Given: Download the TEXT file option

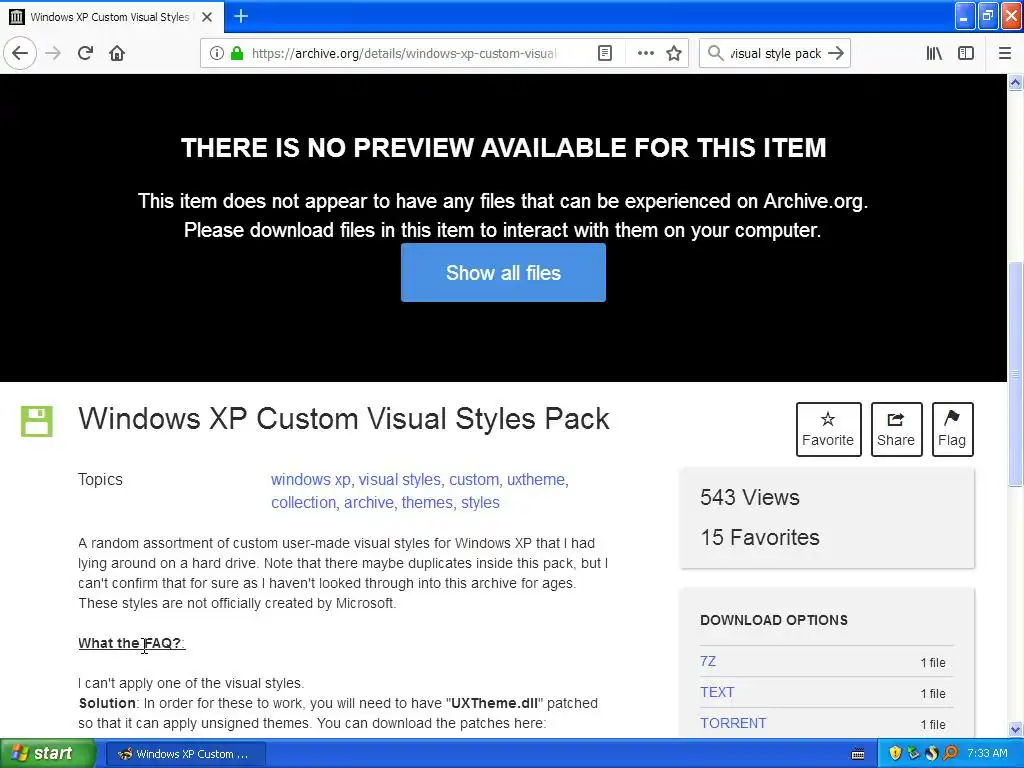Looking at the screenshot, I should point(717,692).
